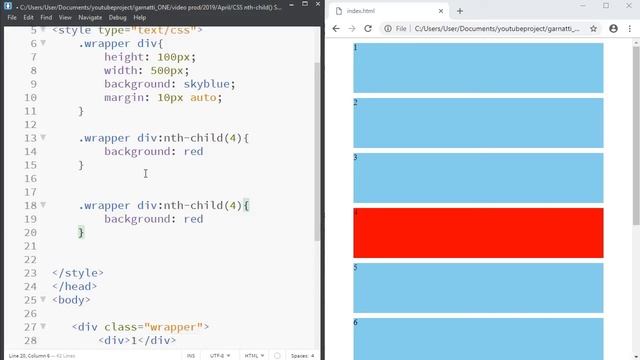Collapse the nth-child rule fold on line 18
Screen dimensions: 640x360
[x=43, y=205]
